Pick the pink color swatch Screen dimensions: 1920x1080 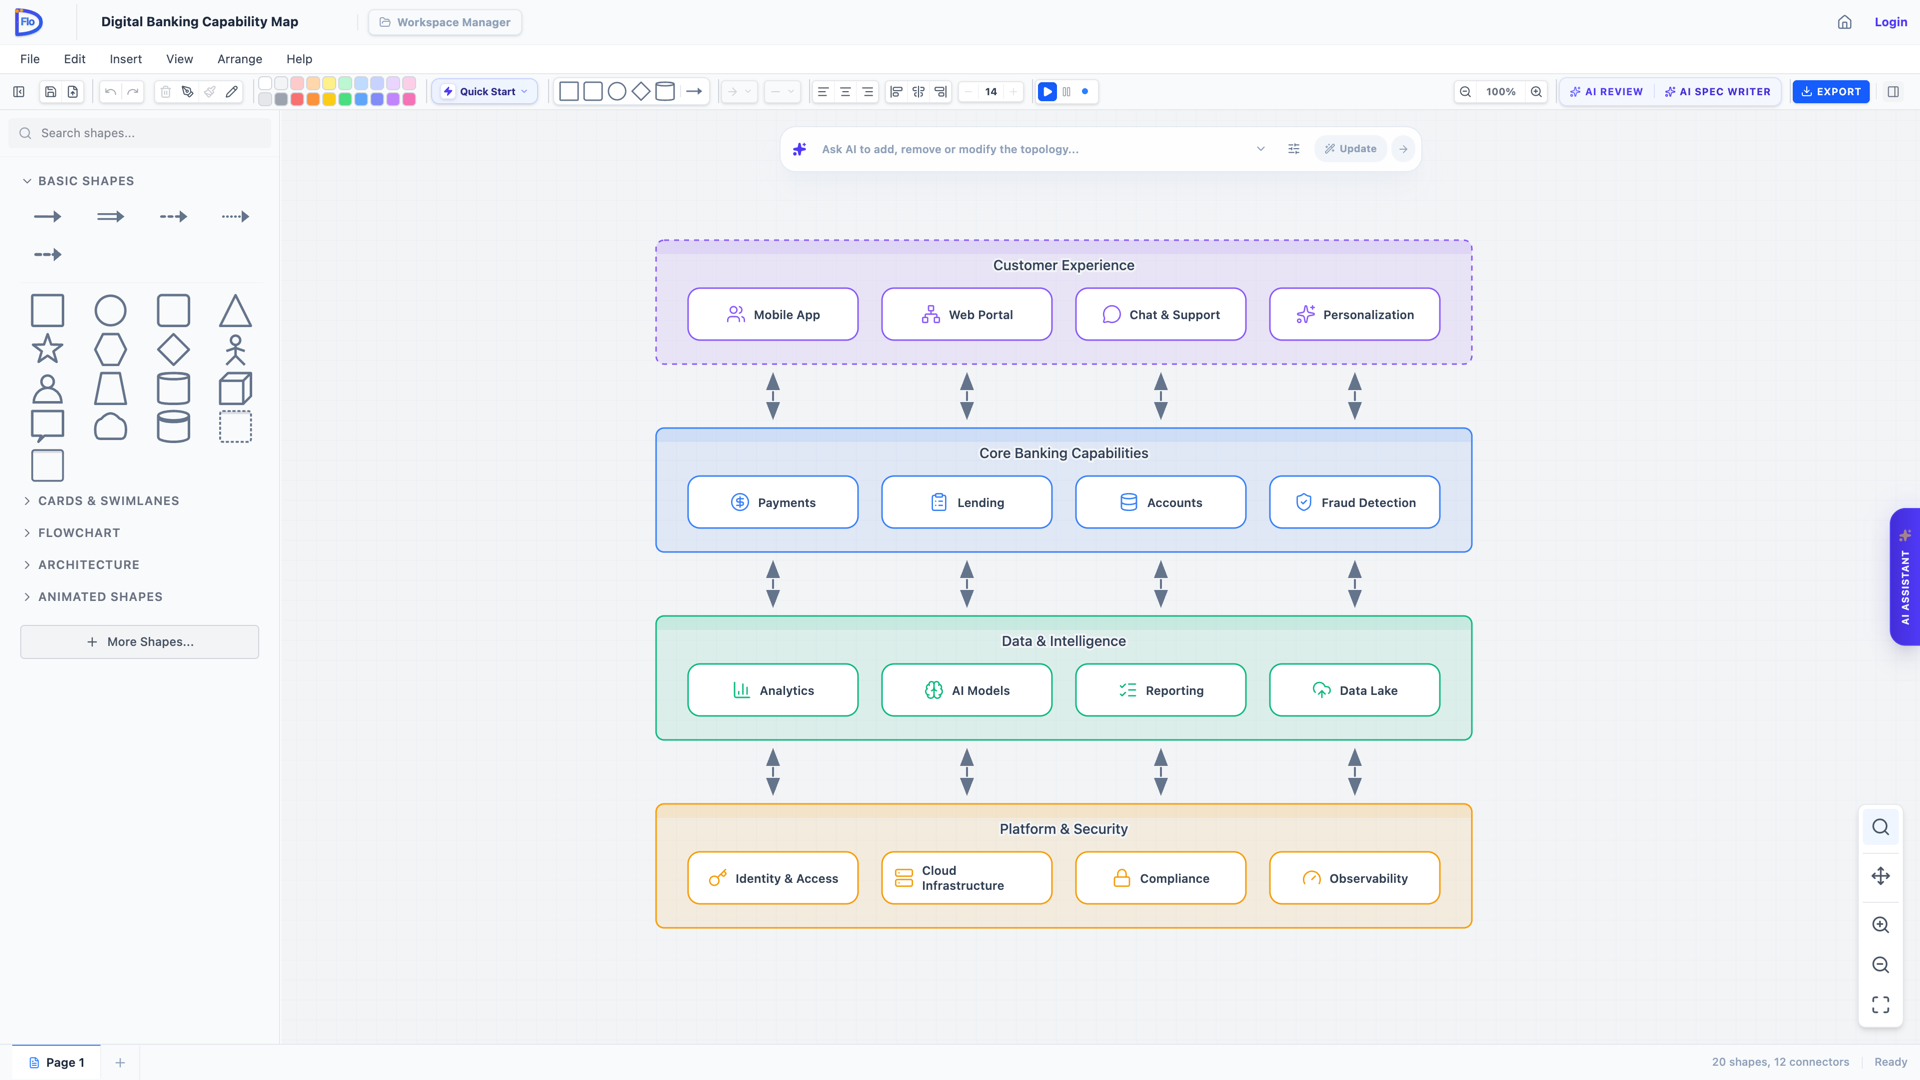tap(409, 100)
